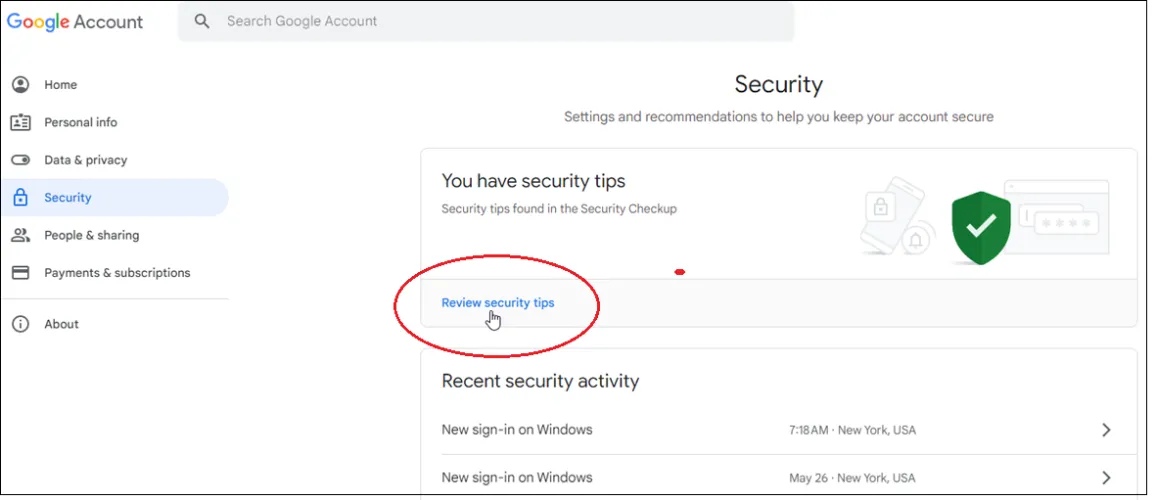Open the Personal info section
Viewport: 1155px width, 500px height.
[x=80, y=122]
